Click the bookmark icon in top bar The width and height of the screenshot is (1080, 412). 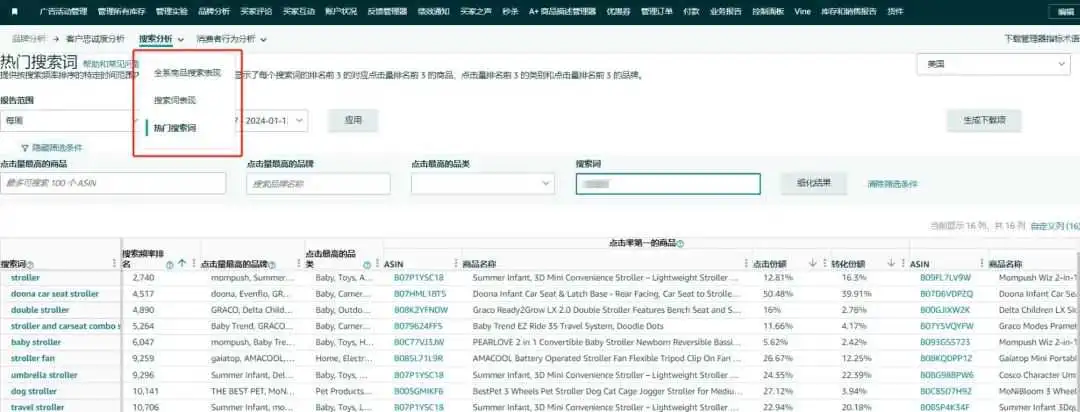coord(15,12)
